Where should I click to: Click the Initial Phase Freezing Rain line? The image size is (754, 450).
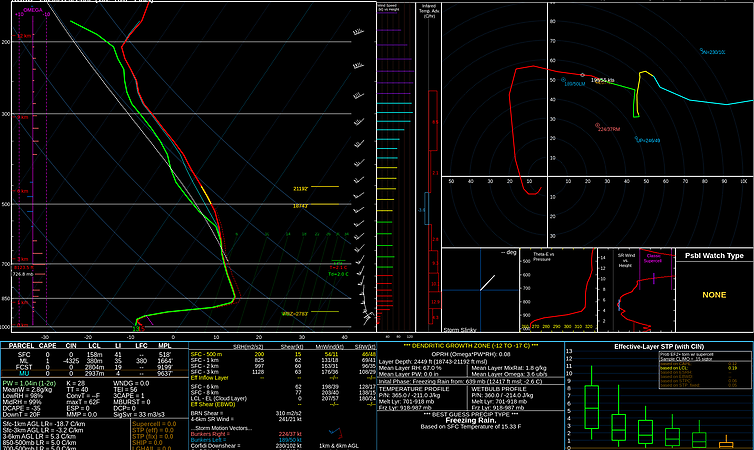coord(460,381)
